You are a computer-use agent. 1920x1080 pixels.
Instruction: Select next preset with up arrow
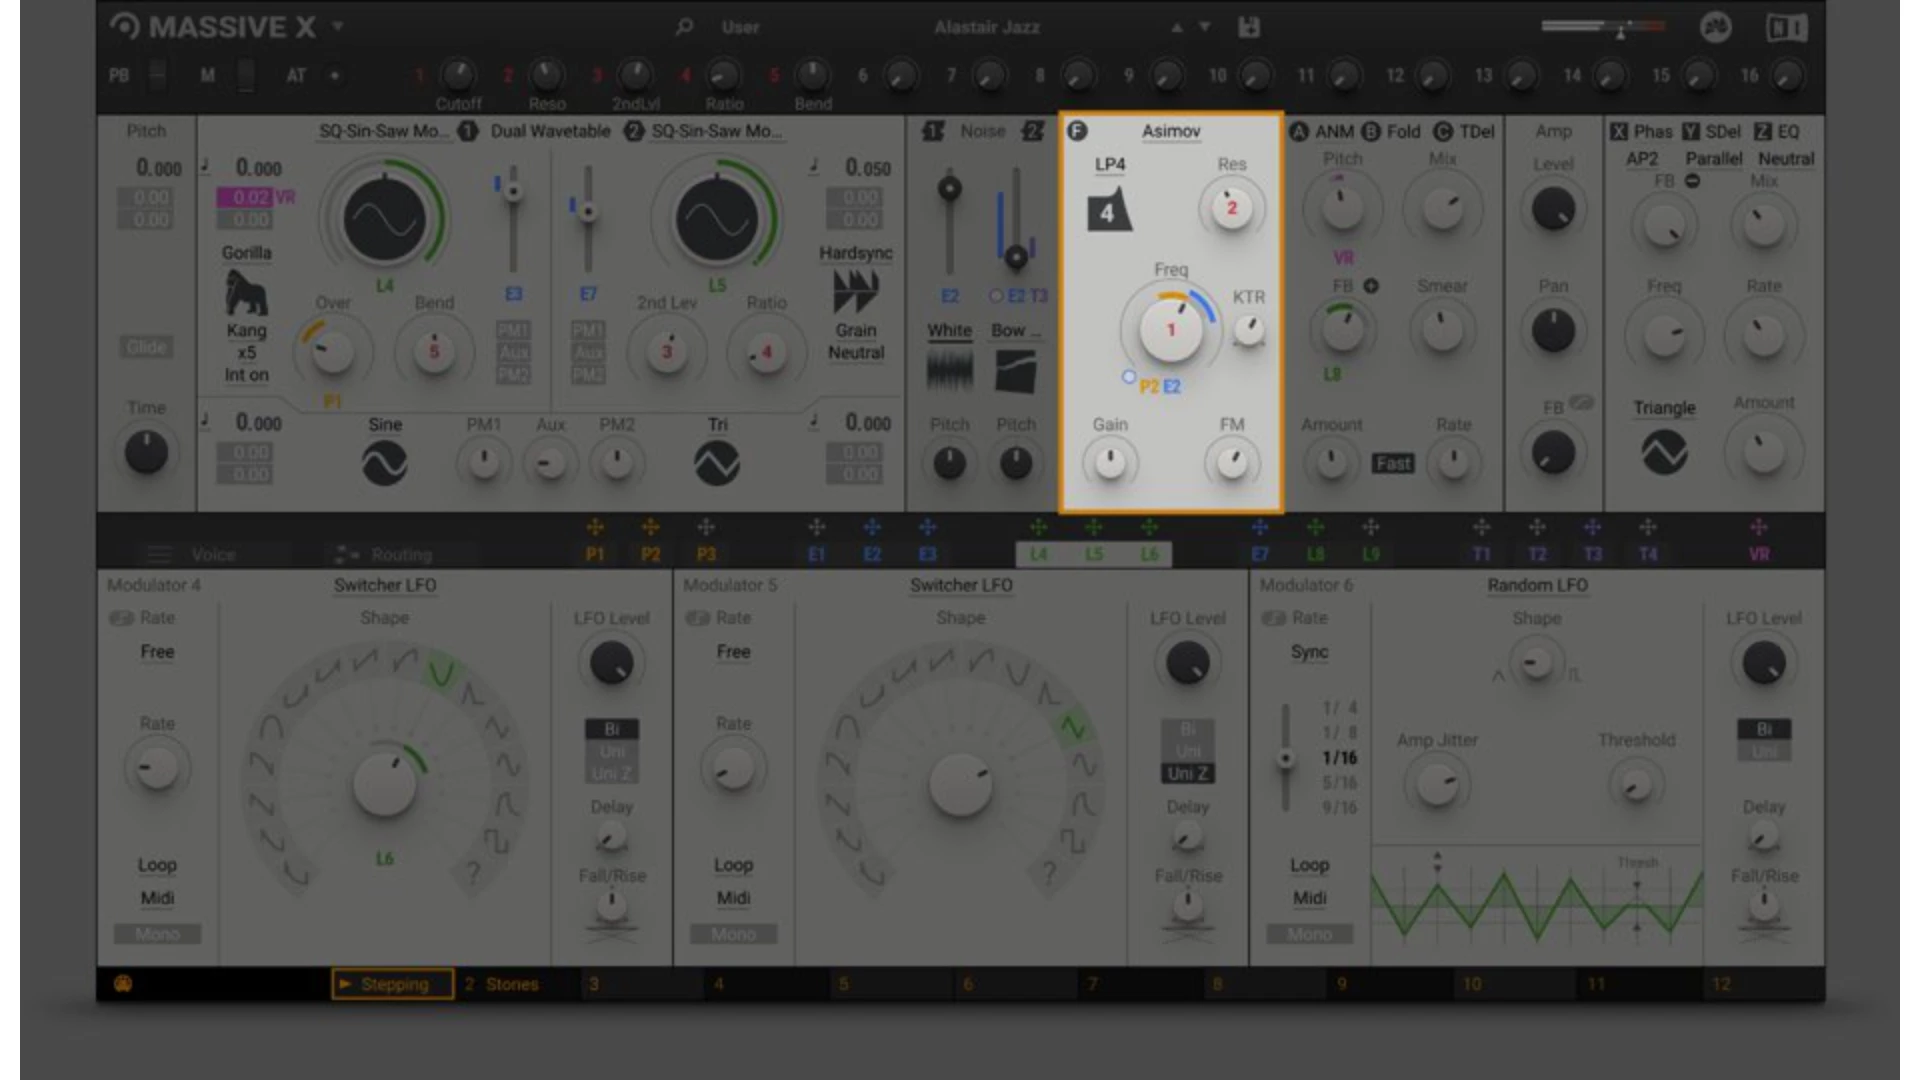pos(1177,27)
